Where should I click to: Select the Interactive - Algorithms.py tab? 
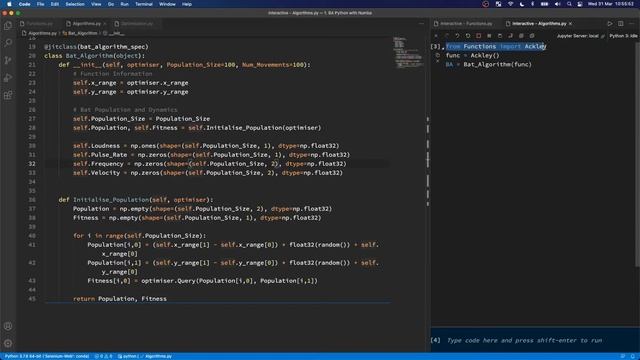pyautogui.click(x=539, y=24)
